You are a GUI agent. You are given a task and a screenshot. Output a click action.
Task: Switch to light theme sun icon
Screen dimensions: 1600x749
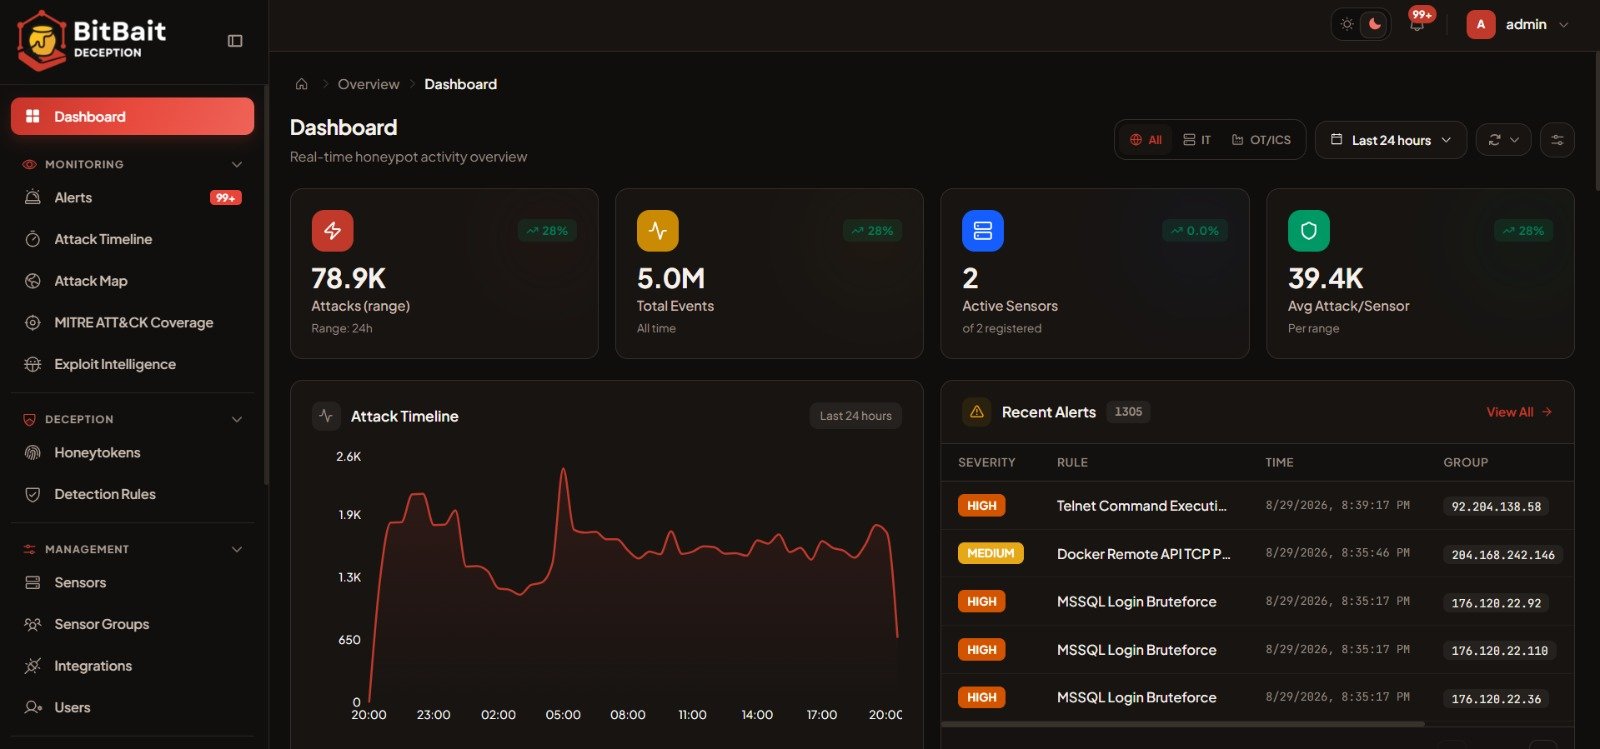tap(1347, 24)
